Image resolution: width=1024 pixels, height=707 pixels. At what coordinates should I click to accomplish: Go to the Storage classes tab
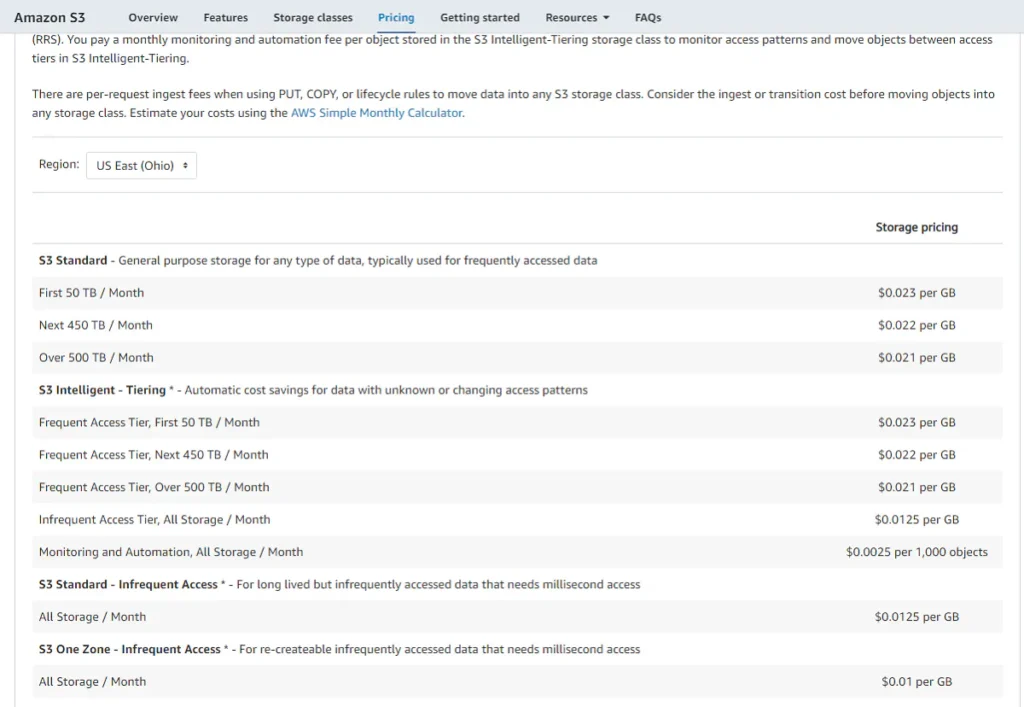click(x=313, y=18)
